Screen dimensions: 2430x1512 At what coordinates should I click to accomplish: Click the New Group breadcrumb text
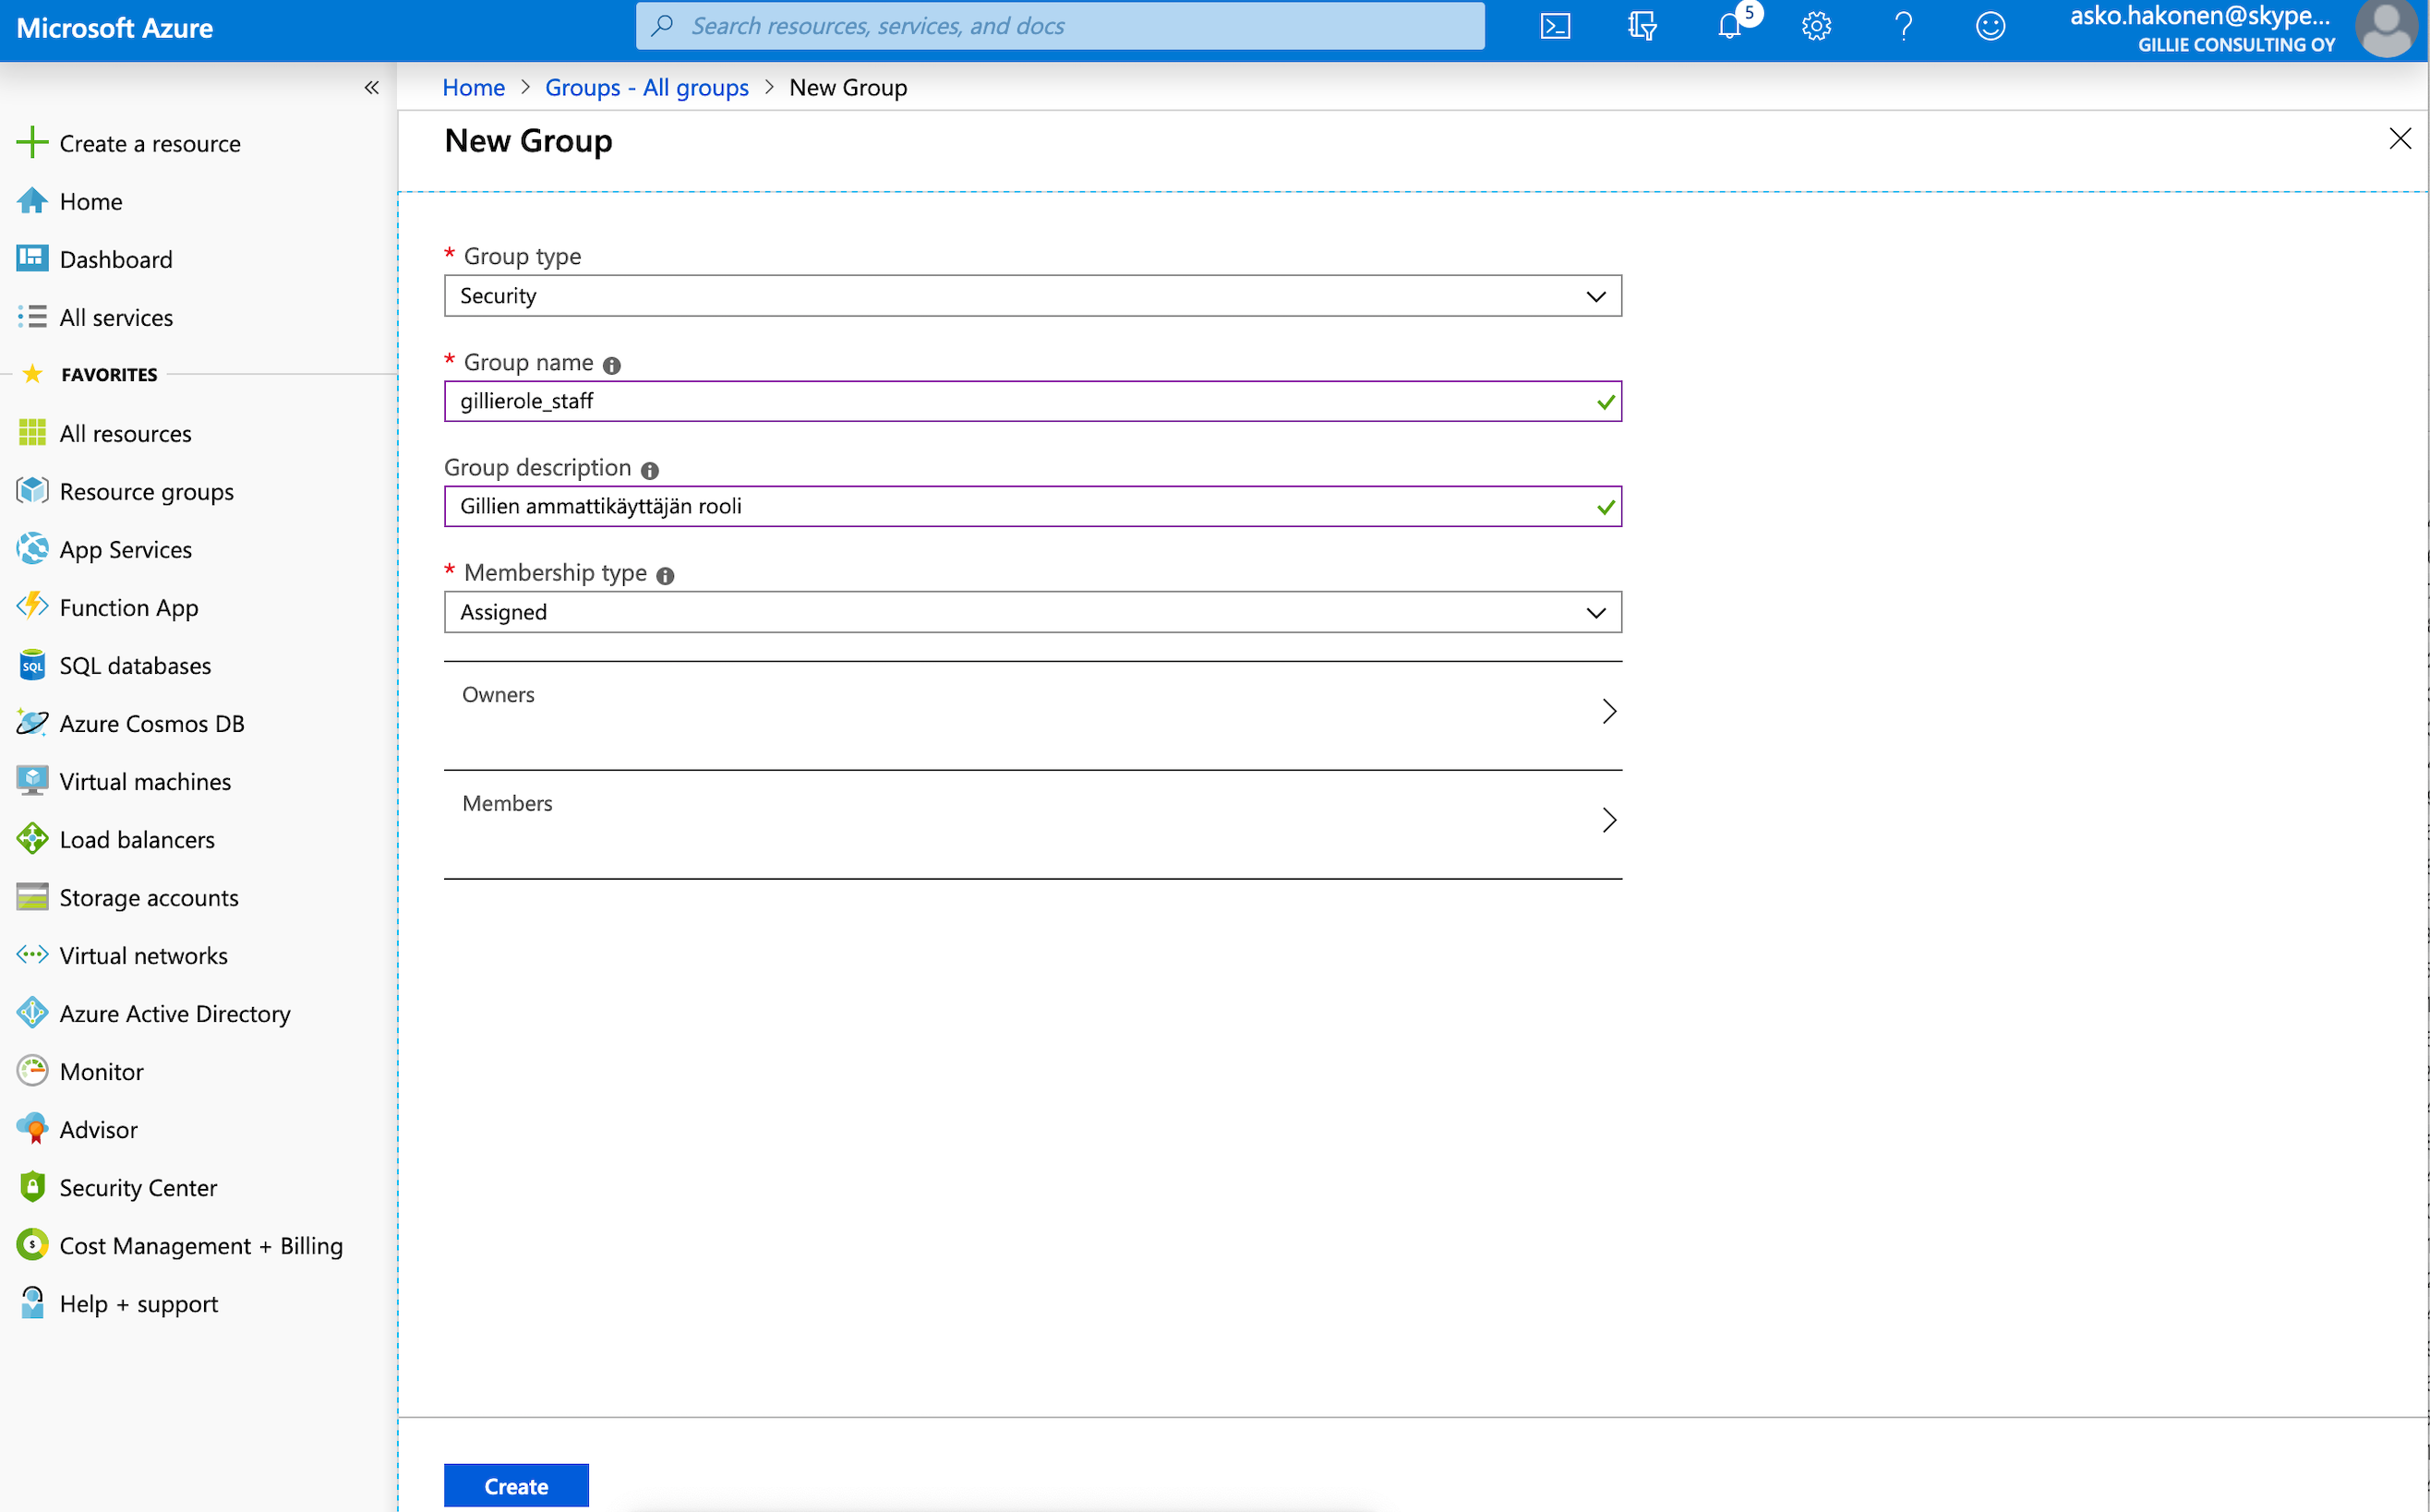point(848,87)
